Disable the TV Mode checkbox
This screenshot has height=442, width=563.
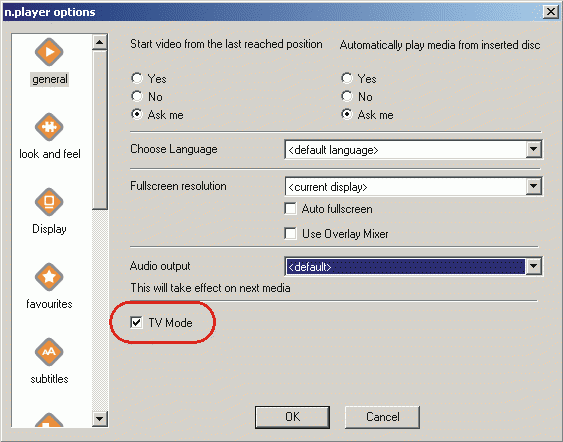coord(136,322)
